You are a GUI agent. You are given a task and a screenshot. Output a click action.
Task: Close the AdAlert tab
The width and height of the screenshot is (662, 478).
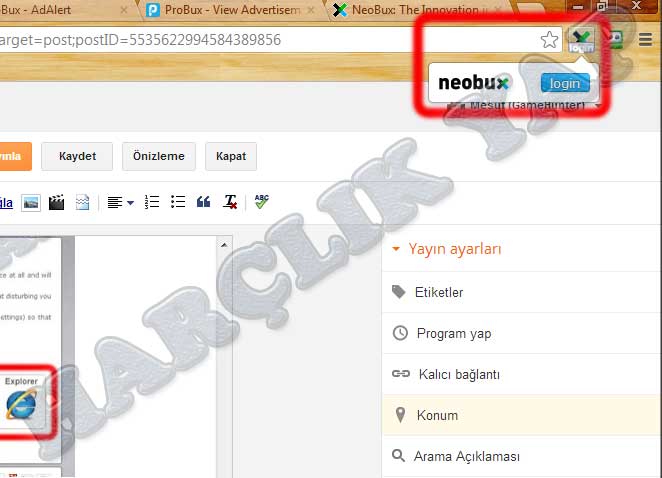click(124, 10)
